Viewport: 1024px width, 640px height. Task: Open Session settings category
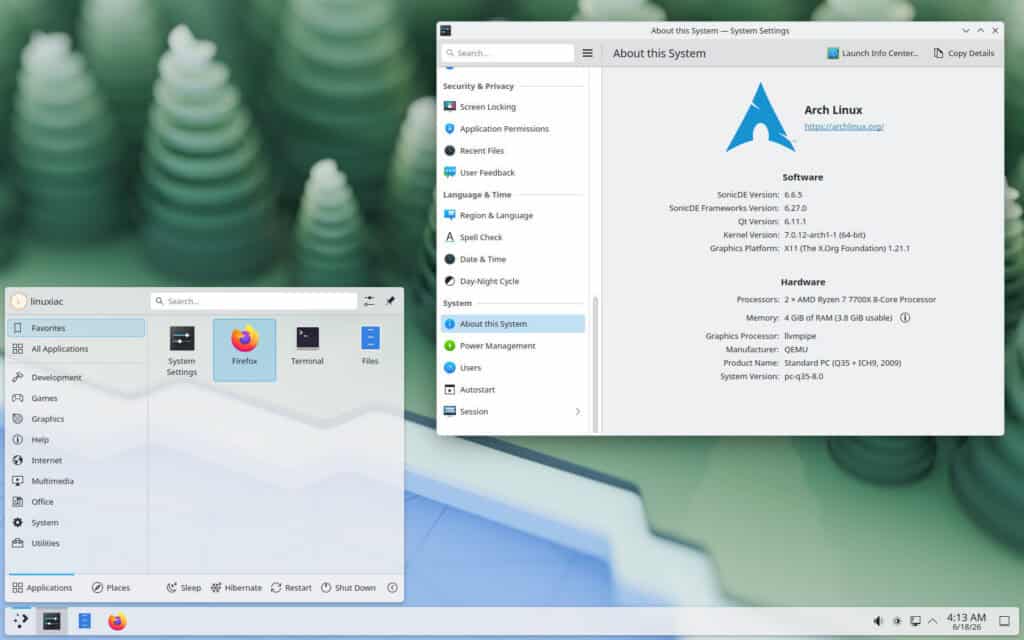tap(513, 411)
